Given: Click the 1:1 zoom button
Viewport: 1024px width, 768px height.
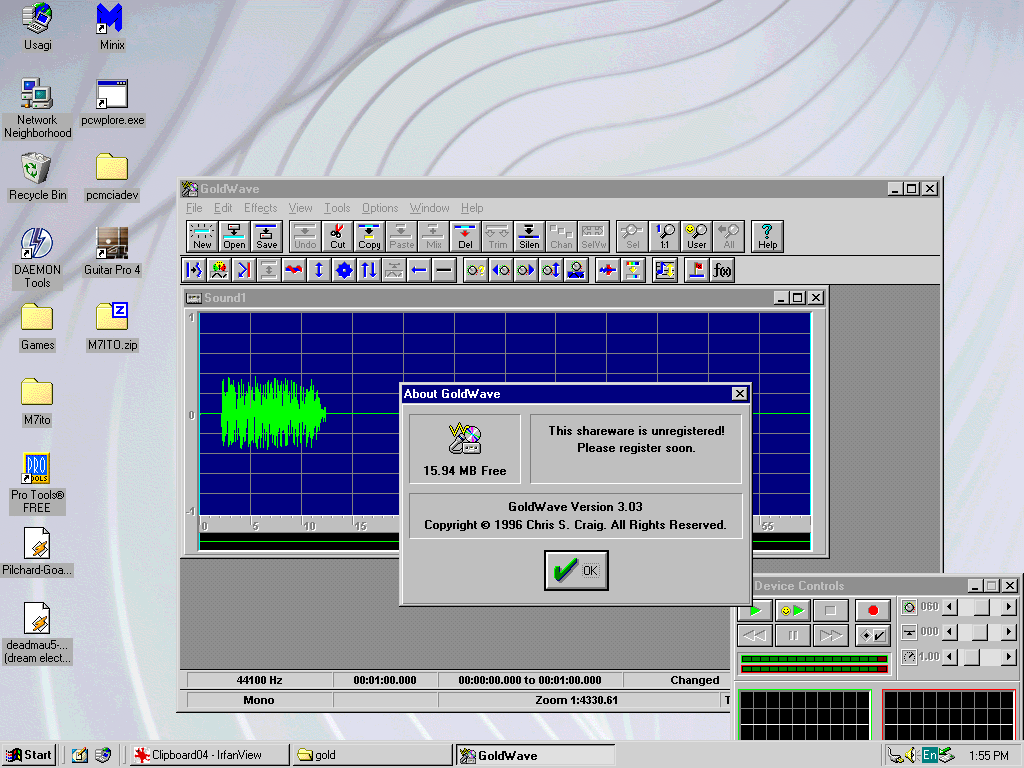Looking at the screenshot, I should 664,236.
